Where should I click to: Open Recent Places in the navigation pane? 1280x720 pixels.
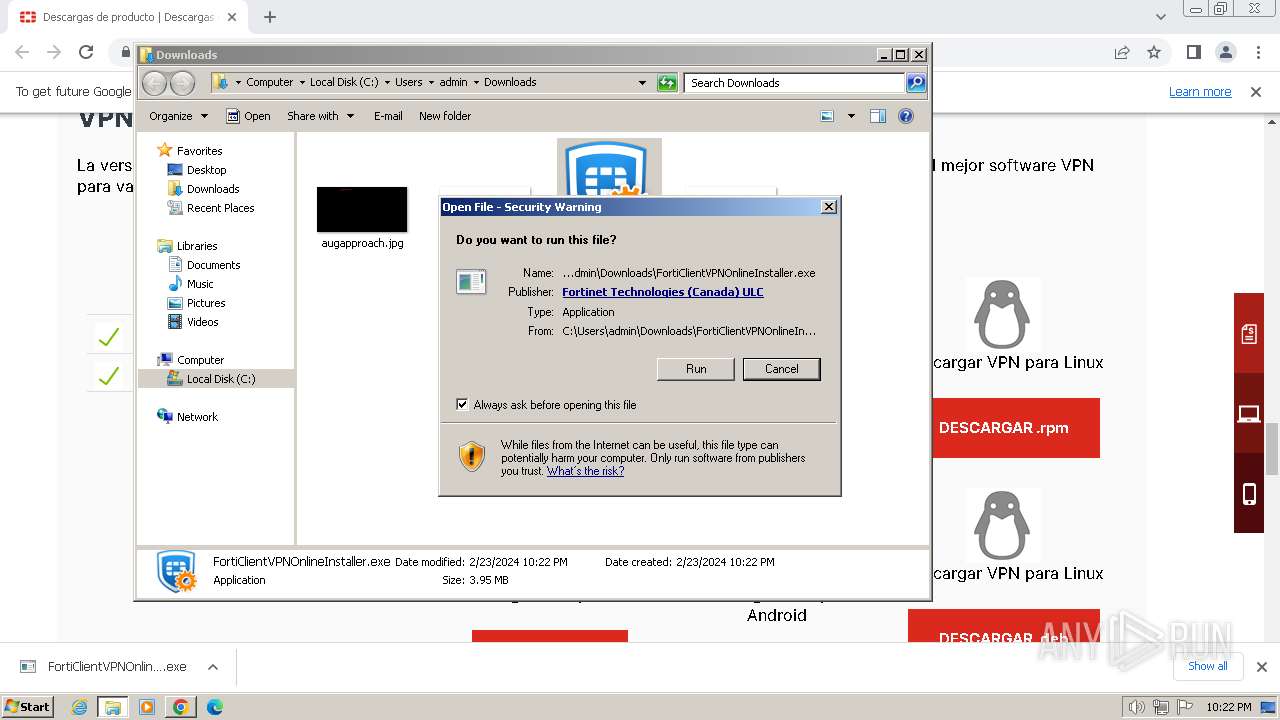[x=220, y=208]
